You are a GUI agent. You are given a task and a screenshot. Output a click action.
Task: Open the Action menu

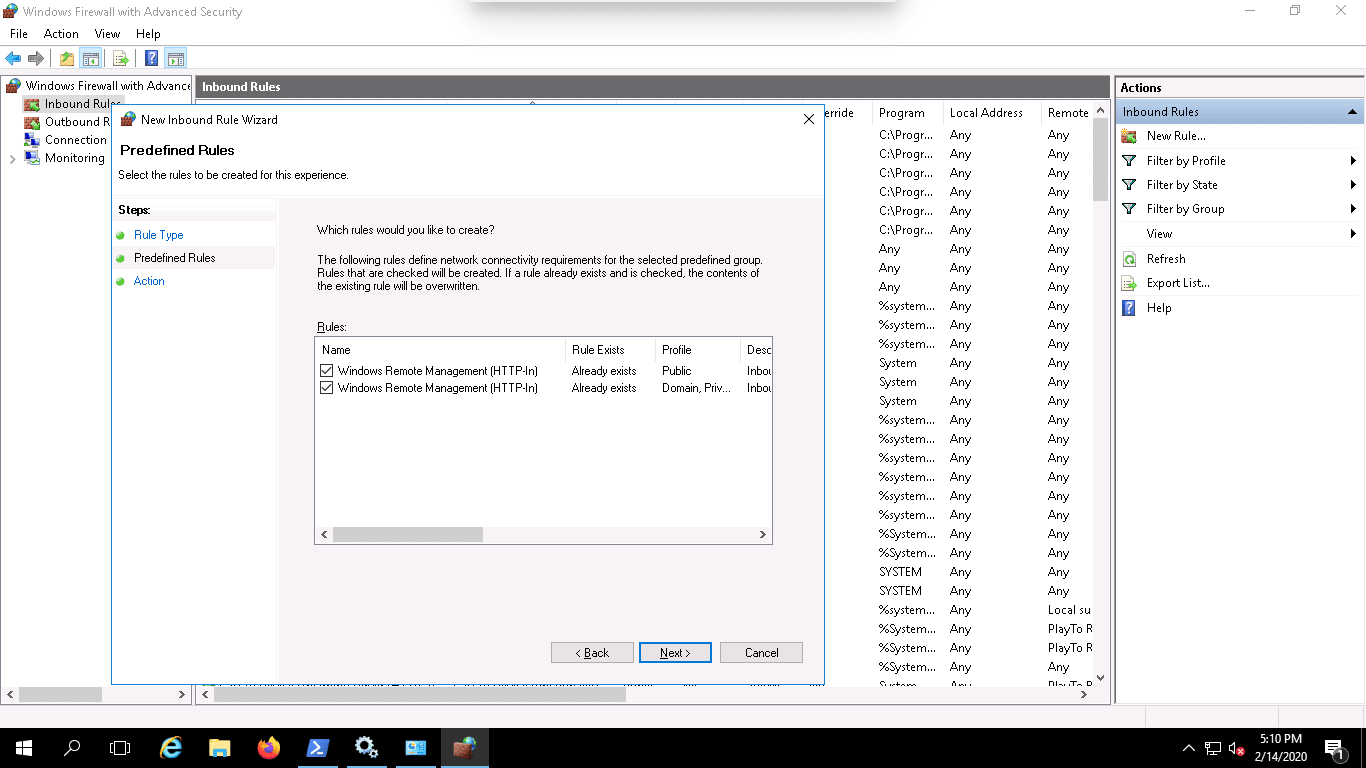pyautogui.click(x=61, y=34)
